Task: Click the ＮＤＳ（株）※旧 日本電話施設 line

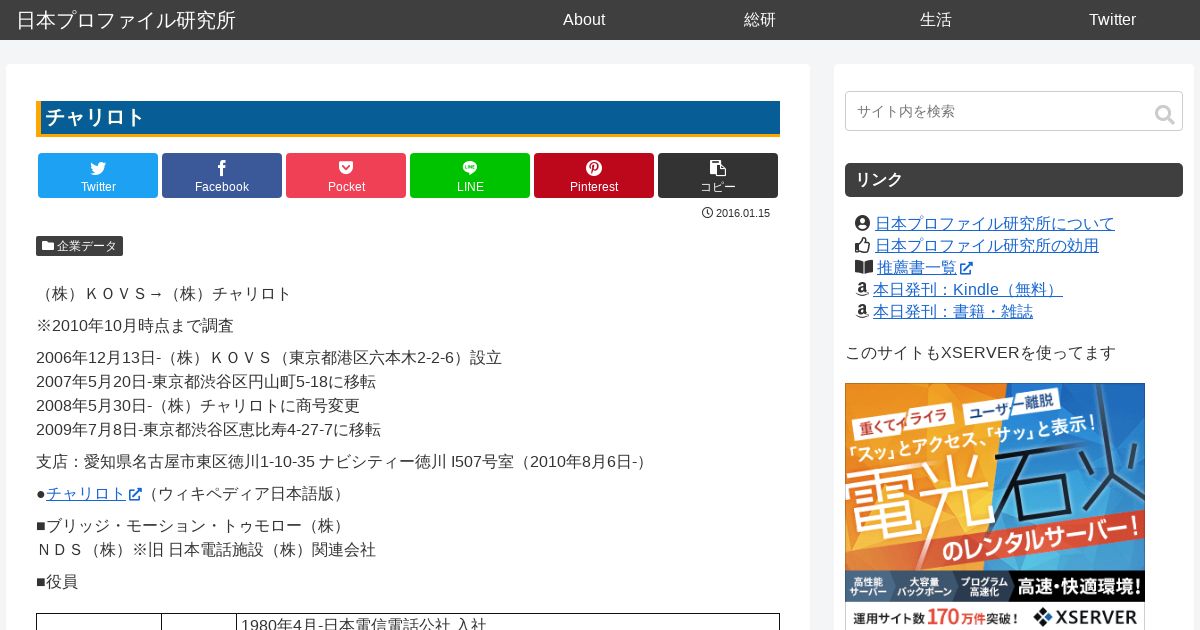Action: (x=206, y=550)
